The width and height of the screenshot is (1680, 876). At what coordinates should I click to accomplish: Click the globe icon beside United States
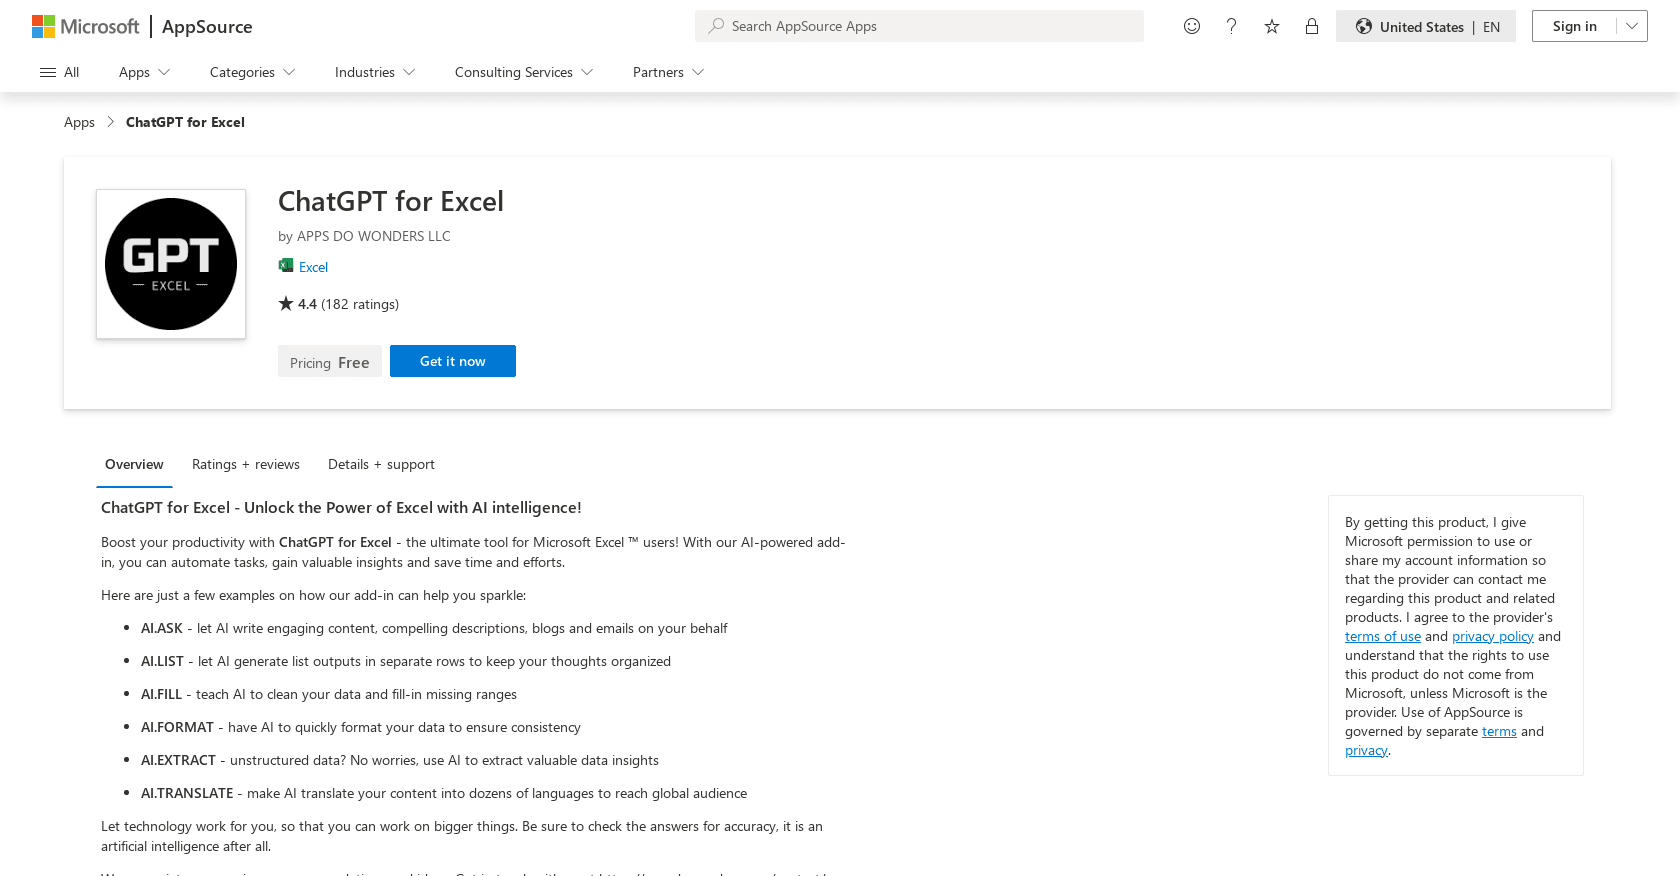point(1364,26)
